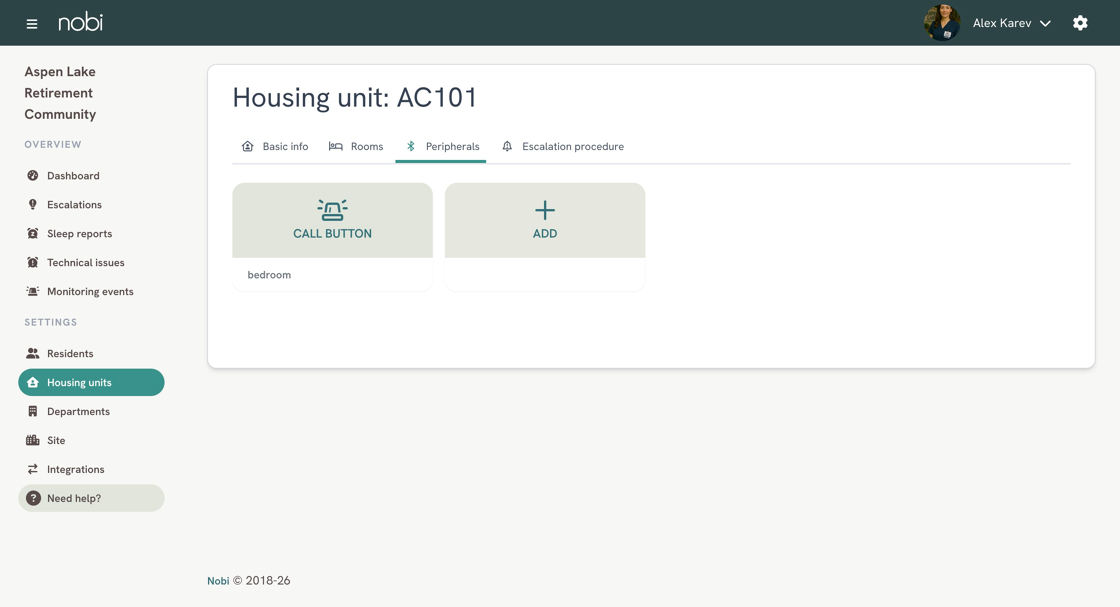
Task: Expand the Alex Karev user dropdown
Action: [x=1011, y=23]
